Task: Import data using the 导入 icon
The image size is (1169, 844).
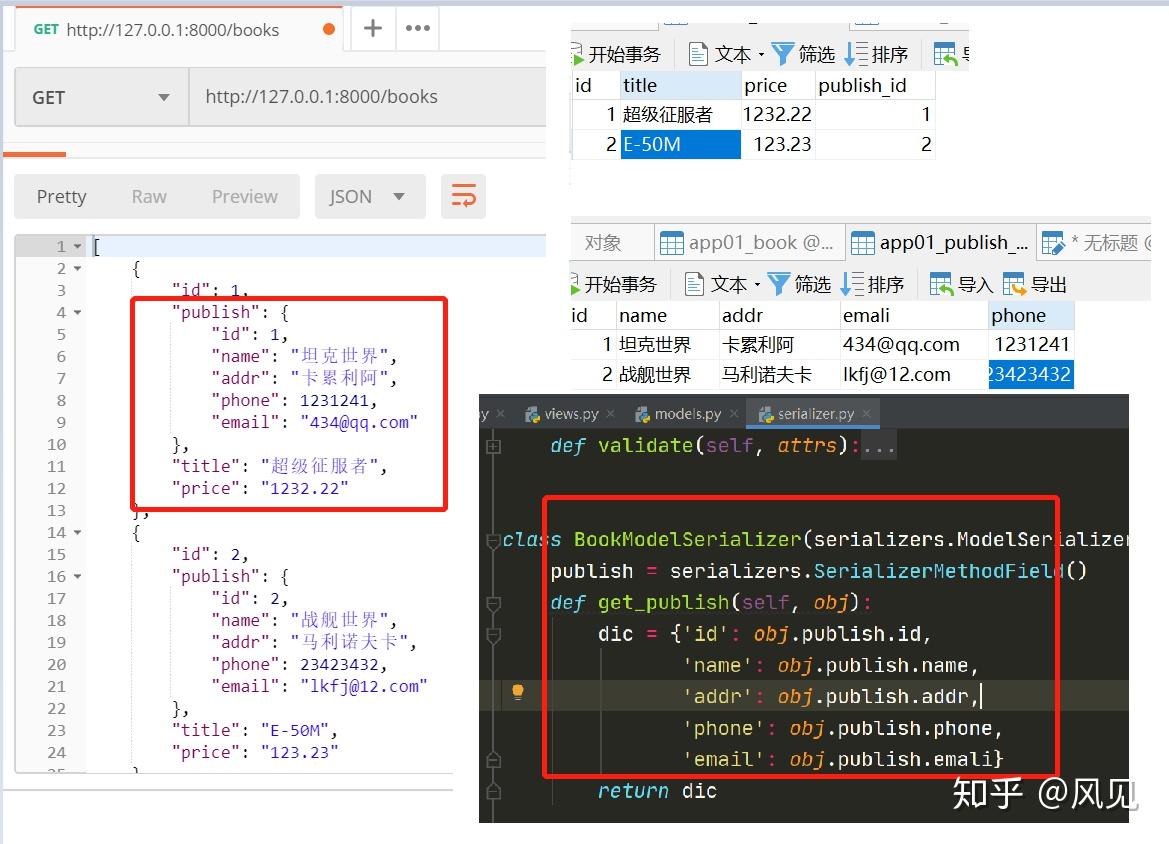Action: (960, 283)
